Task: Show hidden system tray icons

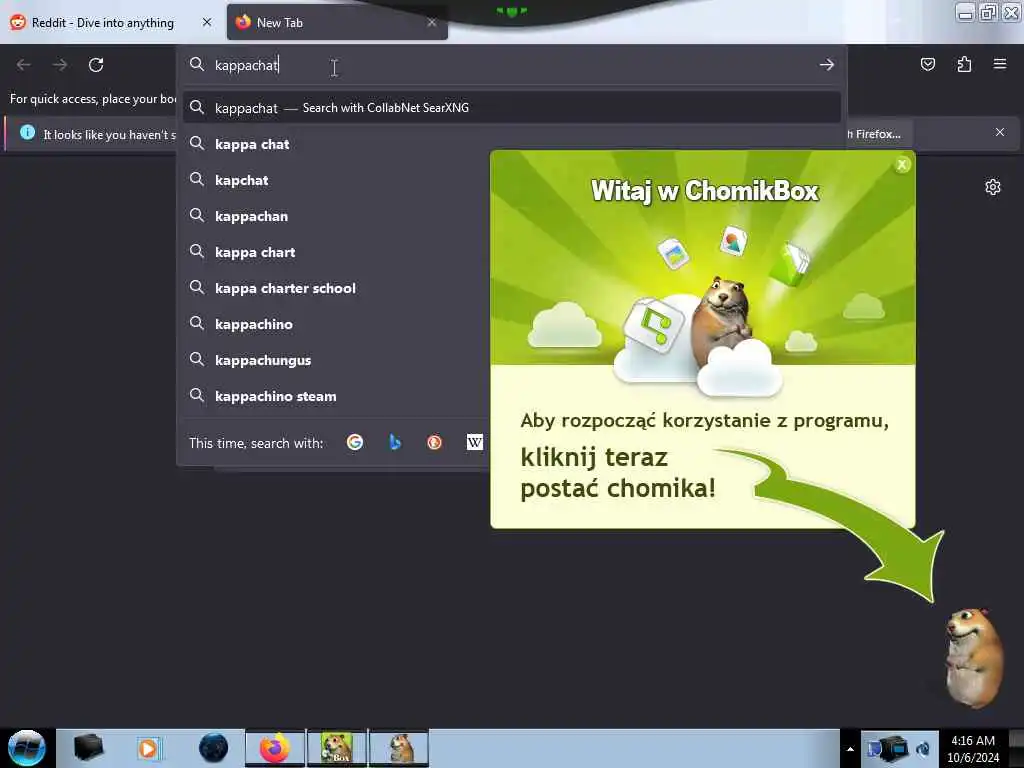Action: pyautogui.click(x=850, y=749)
